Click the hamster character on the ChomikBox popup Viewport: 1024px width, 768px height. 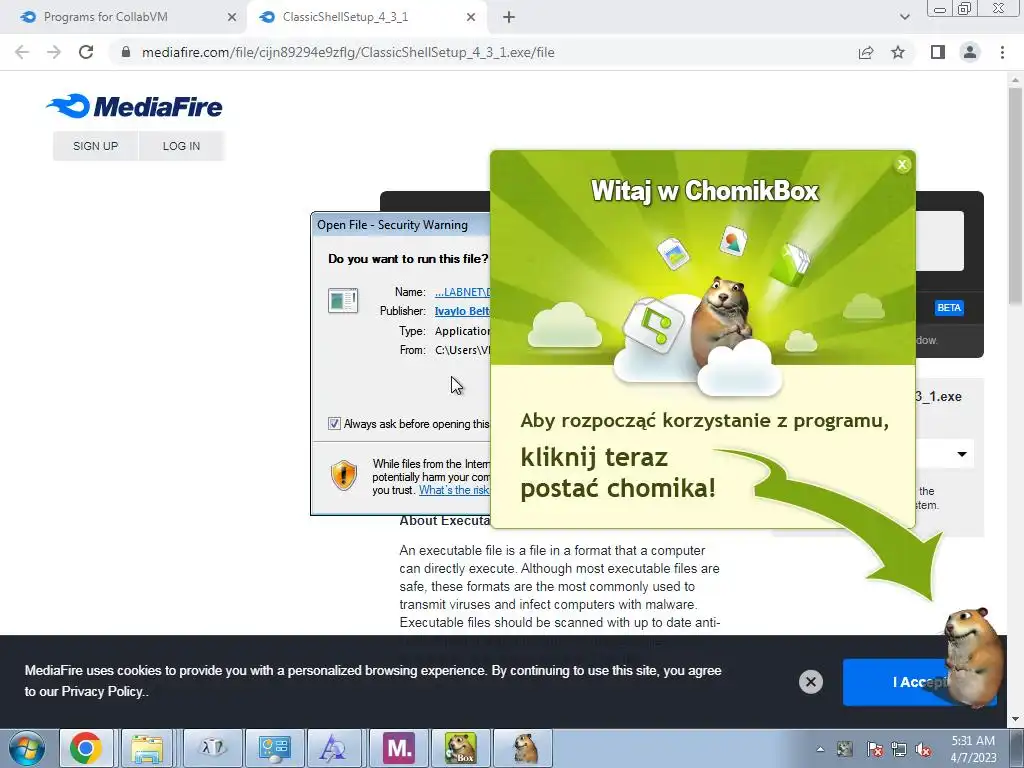click(724, 320)
